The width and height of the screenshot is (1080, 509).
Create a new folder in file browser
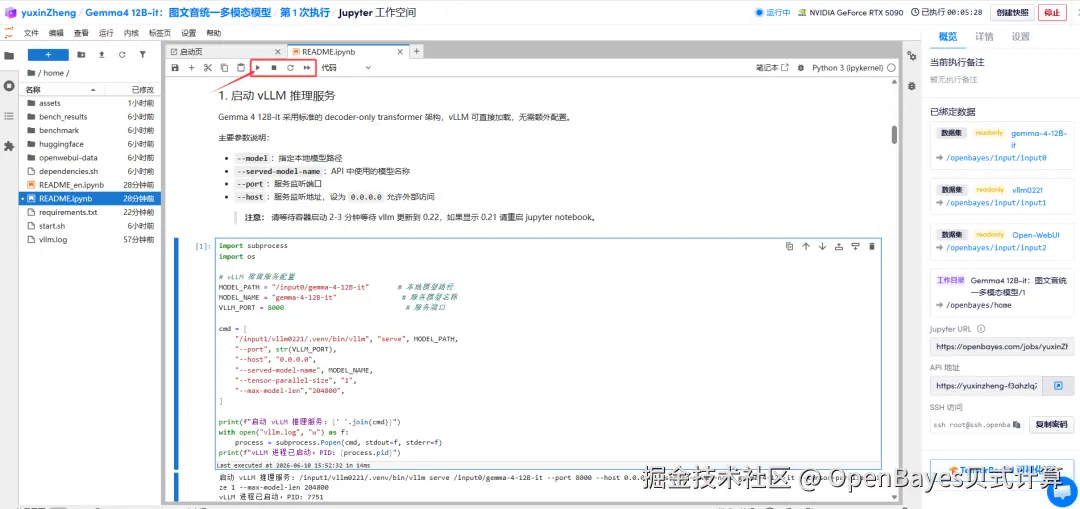pos(81,54)
